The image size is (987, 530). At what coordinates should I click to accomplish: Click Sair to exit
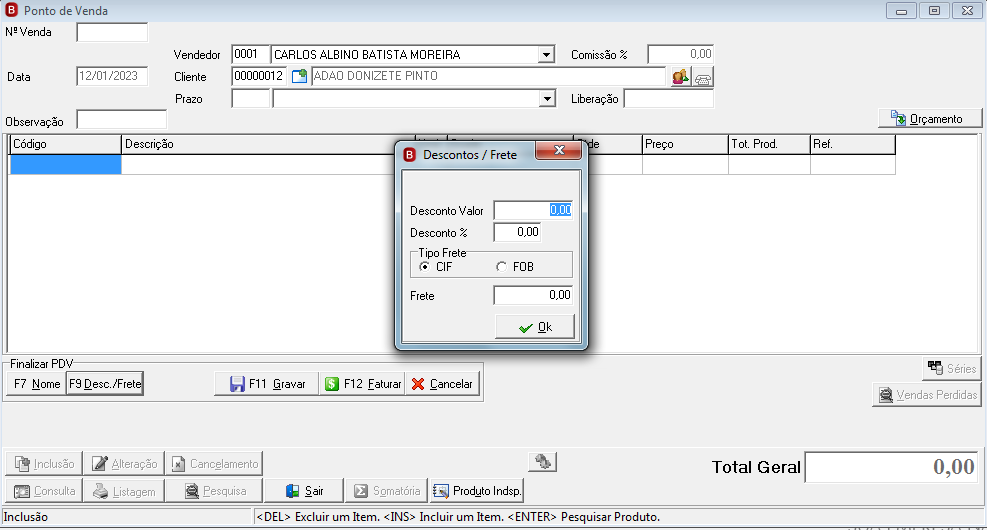click(x=304, y=491)
